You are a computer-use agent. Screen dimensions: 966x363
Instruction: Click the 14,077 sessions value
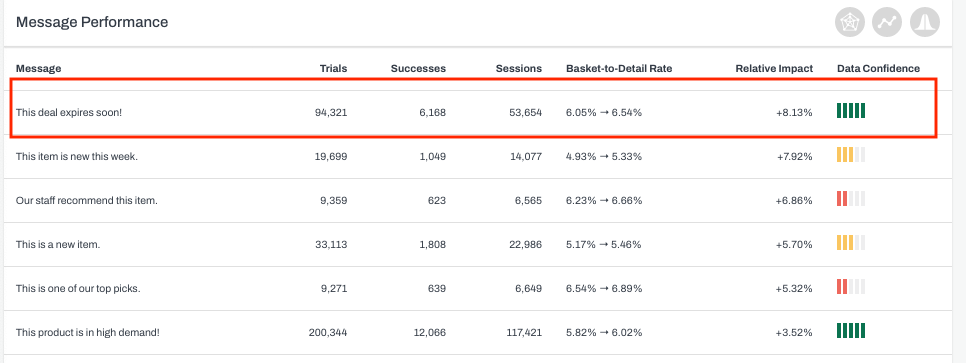(526, 157)
